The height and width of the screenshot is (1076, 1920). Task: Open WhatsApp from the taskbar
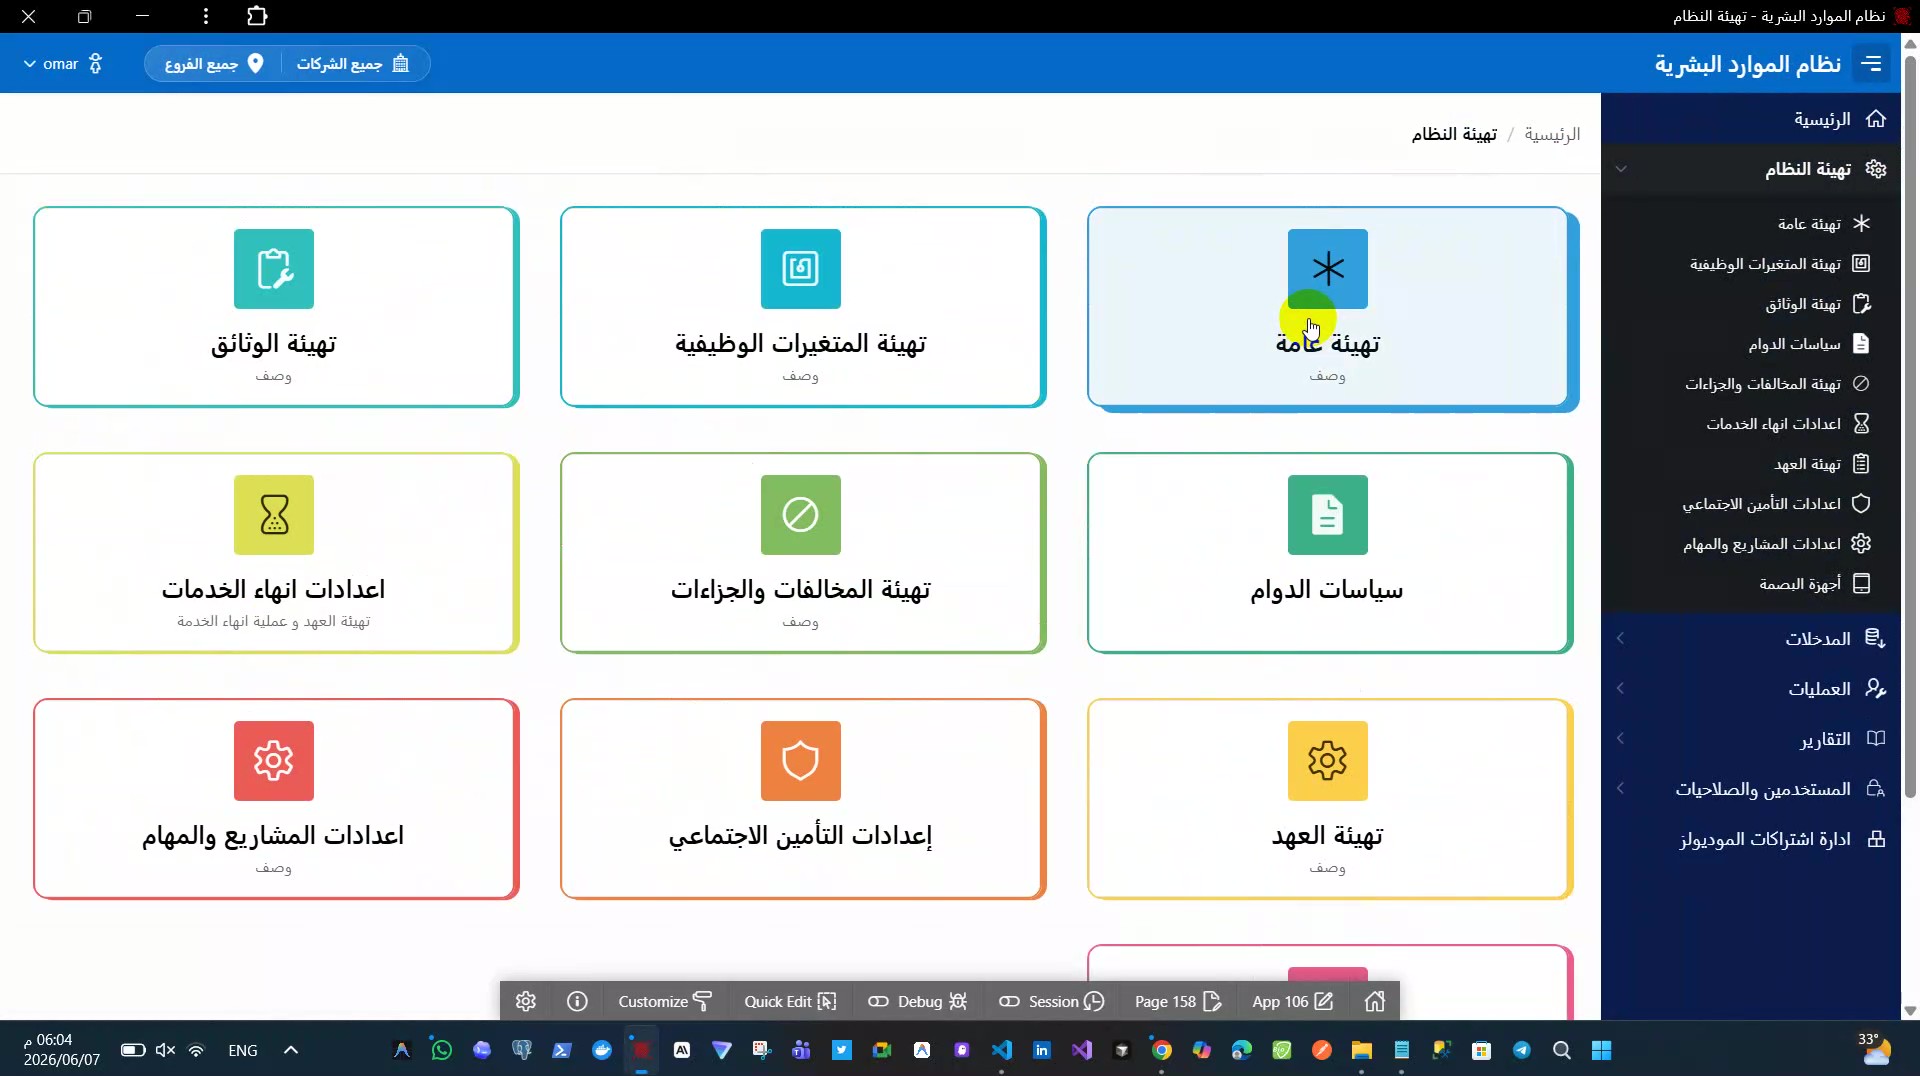[x=441, y=1050]
